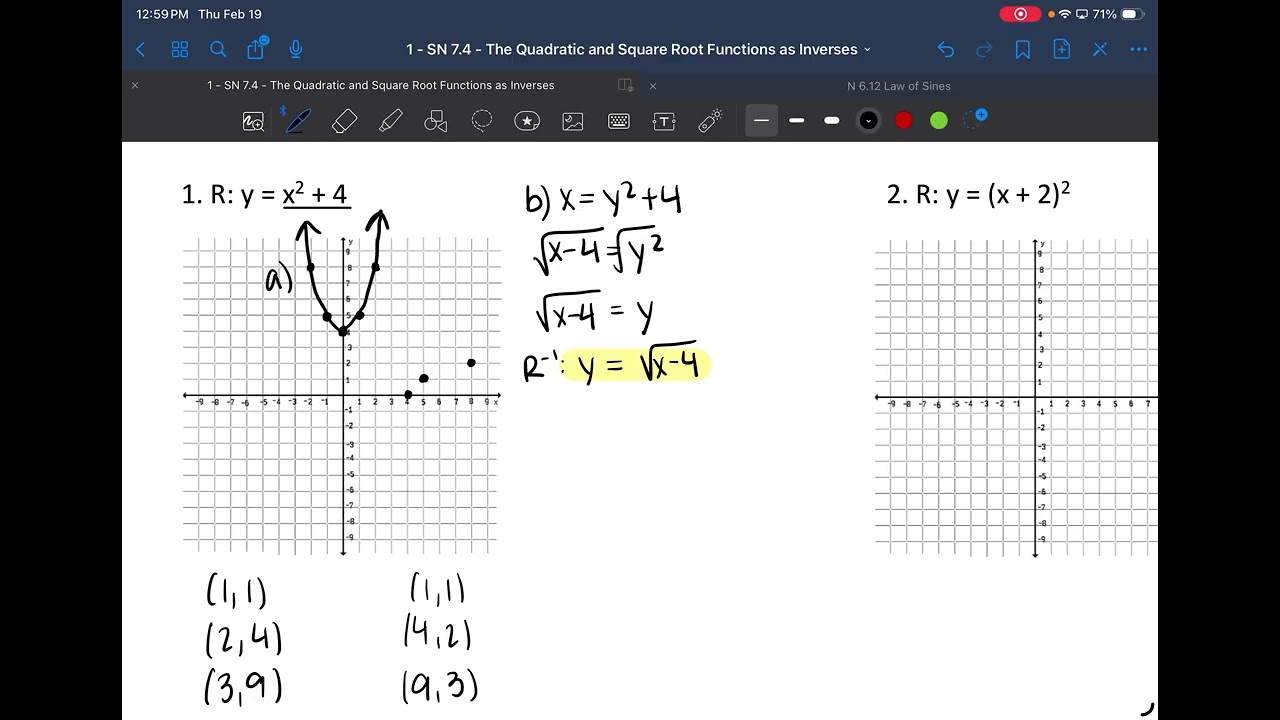Start audio recording with the microphone
Viewport: 1280px width, 720px height.
coord(296,49)
